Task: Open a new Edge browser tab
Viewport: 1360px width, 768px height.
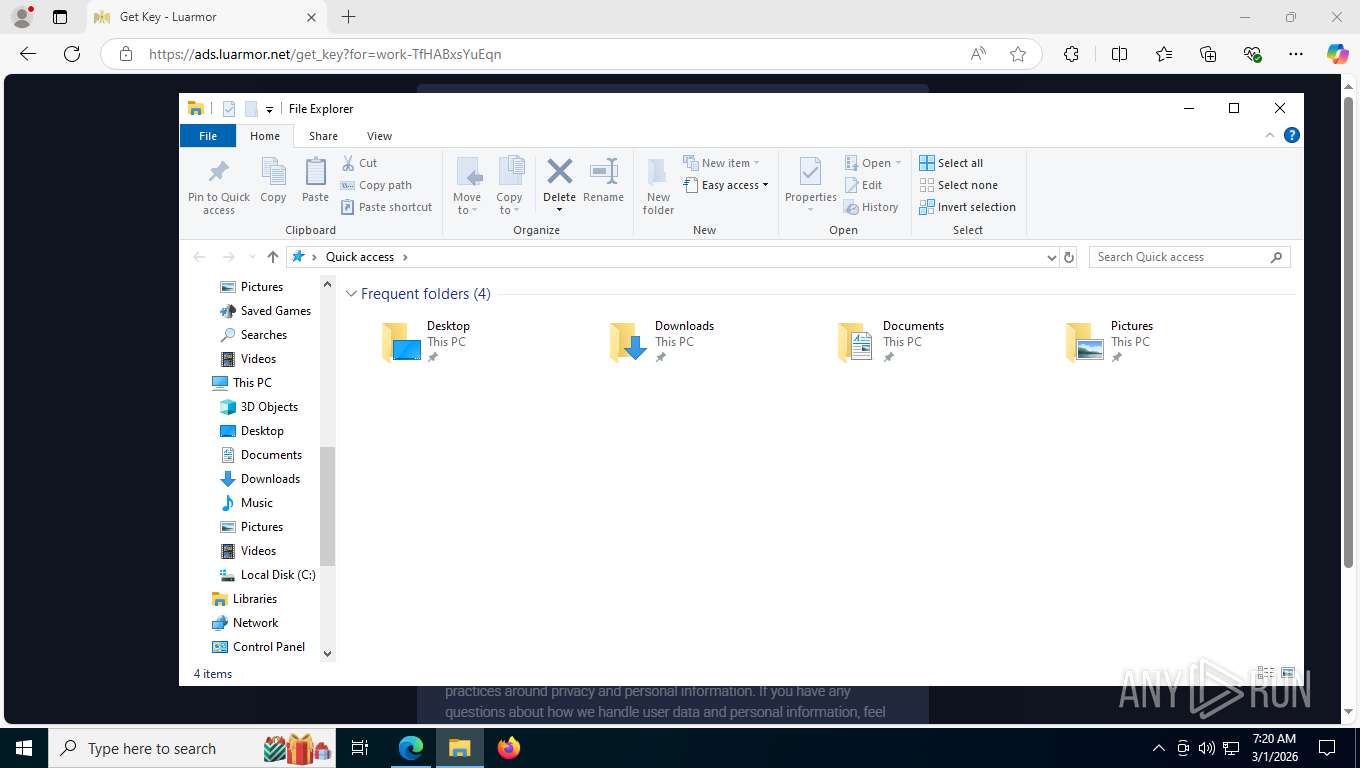Action: pos(348,17)
